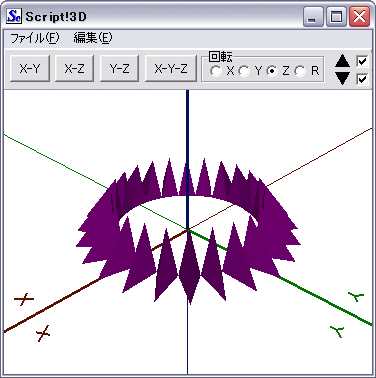Switch view to Y-Z plane
The image size is (376, 378).
[x=119, y=69]
